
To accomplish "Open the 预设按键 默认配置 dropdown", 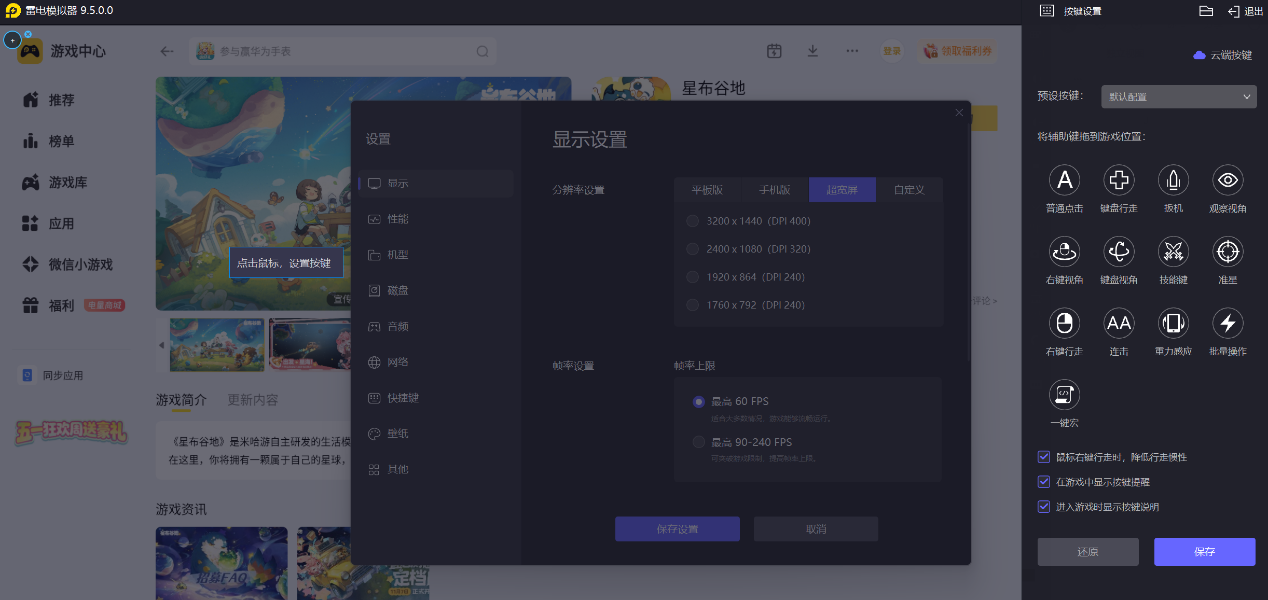I will pos(1178,97).
